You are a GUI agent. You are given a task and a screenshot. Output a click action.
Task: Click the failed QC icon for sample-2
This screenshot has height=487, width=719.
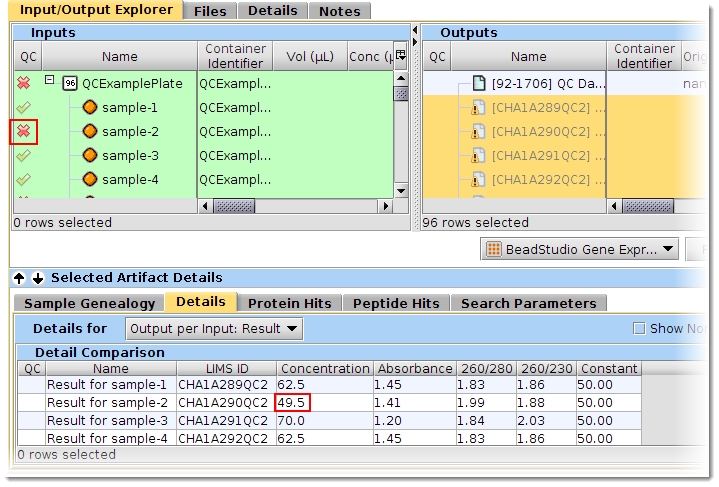pyautogui.click(x=23, y=132)
